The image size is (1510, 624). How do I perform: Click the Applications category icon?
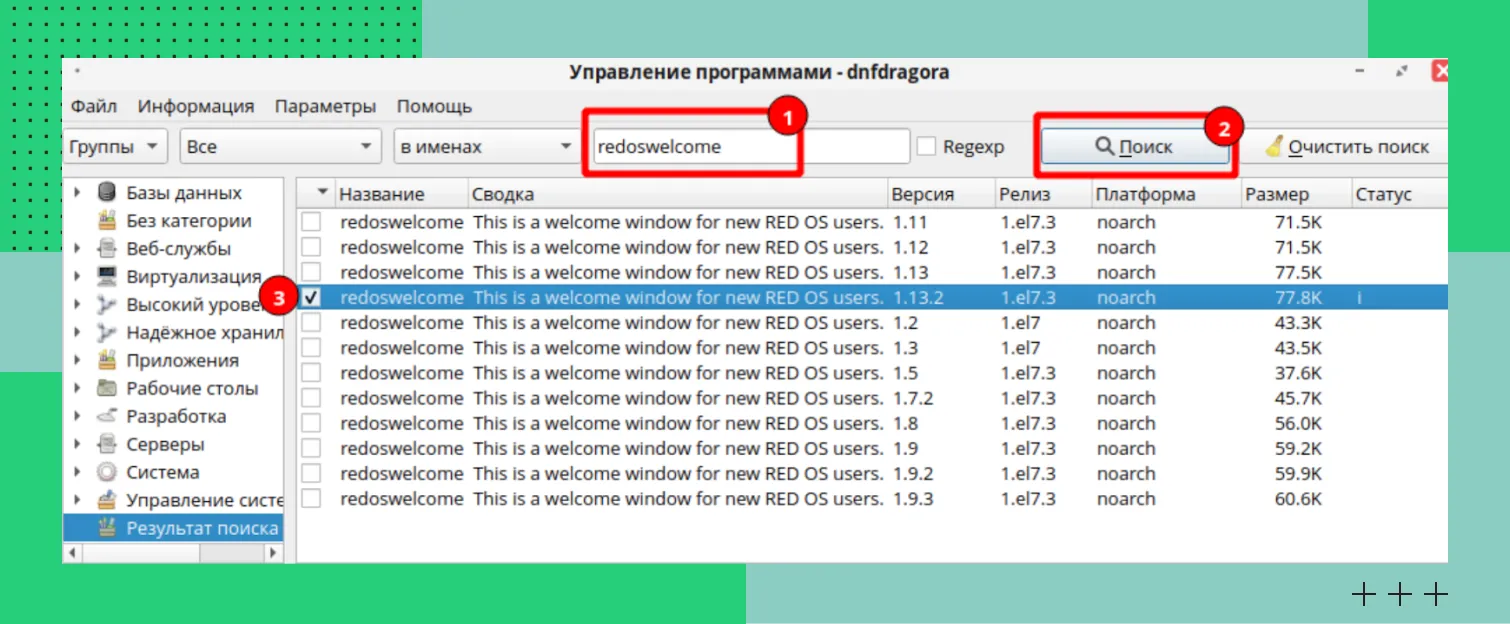[107, 361]
